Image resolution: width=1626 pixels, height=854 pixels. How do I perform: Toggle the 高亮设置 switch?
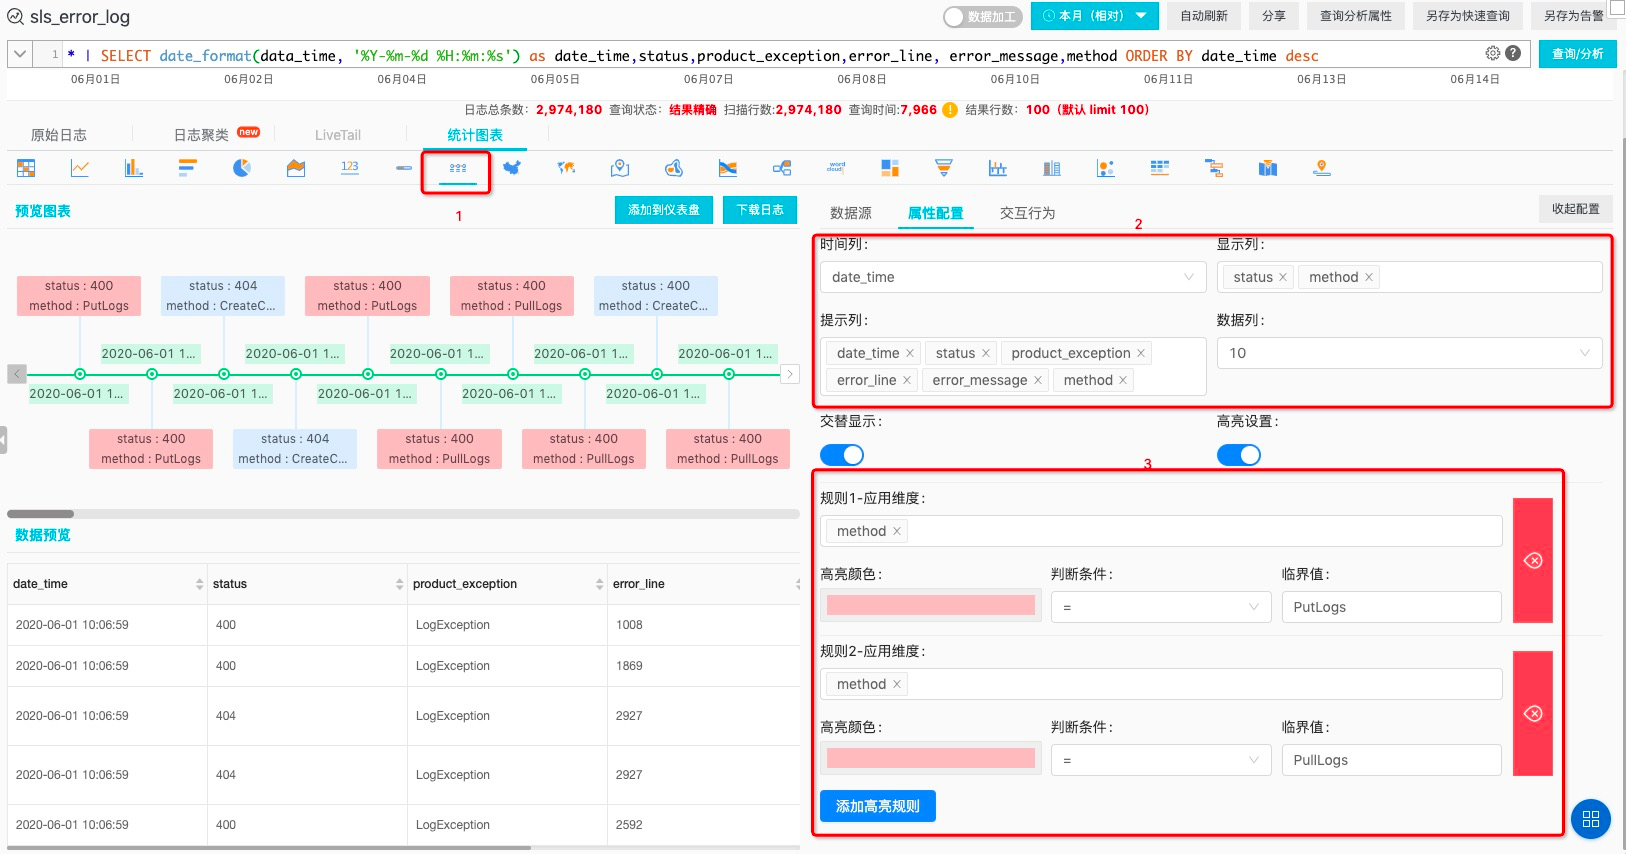pos(1239,455)
